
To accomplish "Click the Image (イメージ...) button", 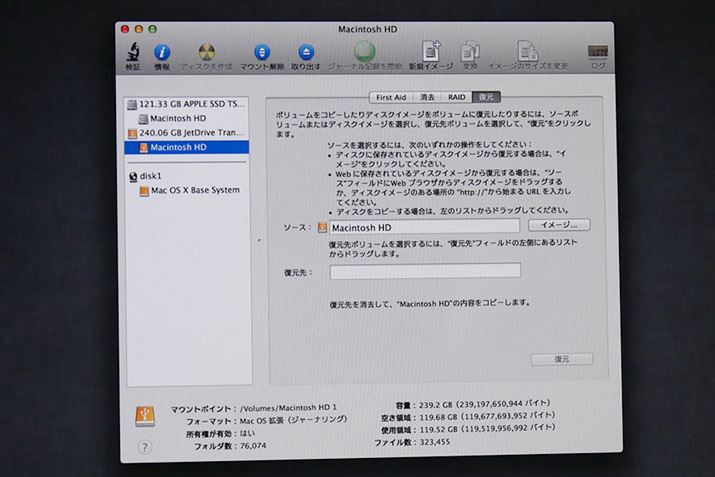I will (558, 226).
